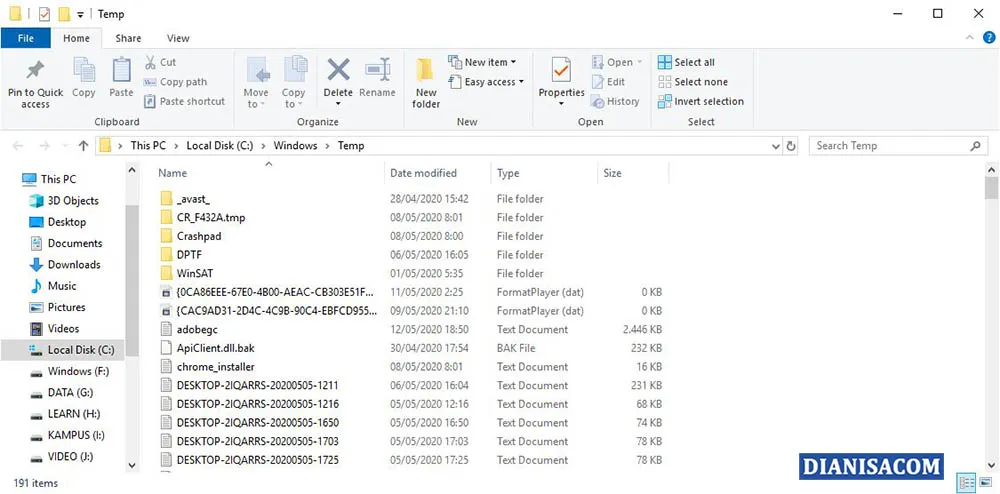Select Pictures in navigation pane

point(57,307)
